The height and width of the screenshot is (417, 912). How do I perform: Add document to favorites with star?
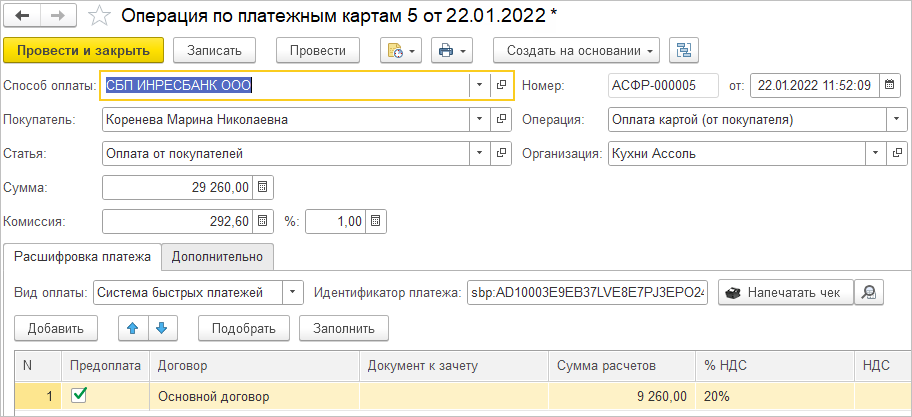[x=98, y=16]
